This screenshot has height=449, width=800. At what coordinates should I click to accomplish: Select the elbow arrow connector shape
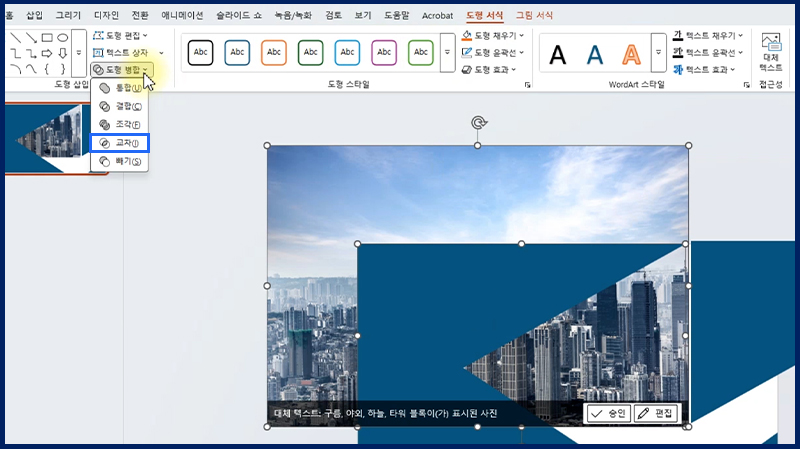pos(32,53)
